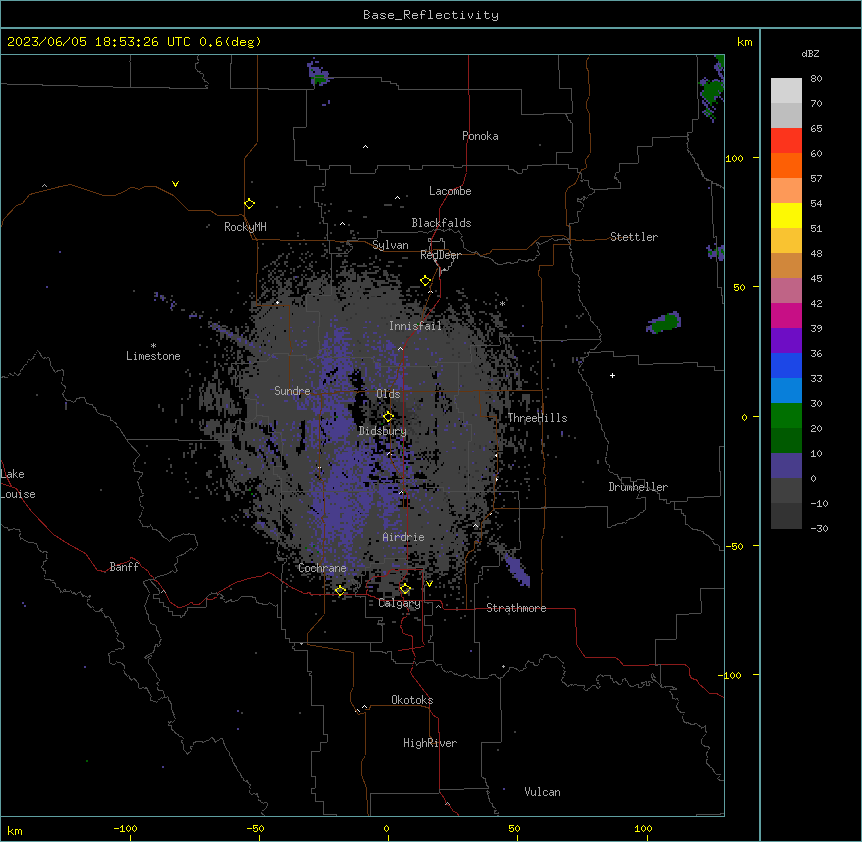
Task: Click white plus marker between Stettler and Drumheller
Action: pos(612,375)
